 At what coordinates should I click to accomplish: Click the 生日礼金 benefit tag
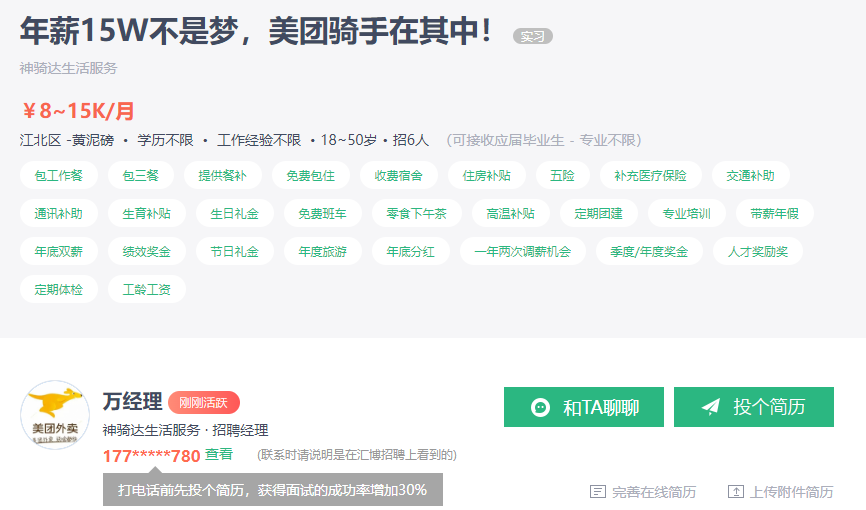pyautogui.click(x=235, y=213)
